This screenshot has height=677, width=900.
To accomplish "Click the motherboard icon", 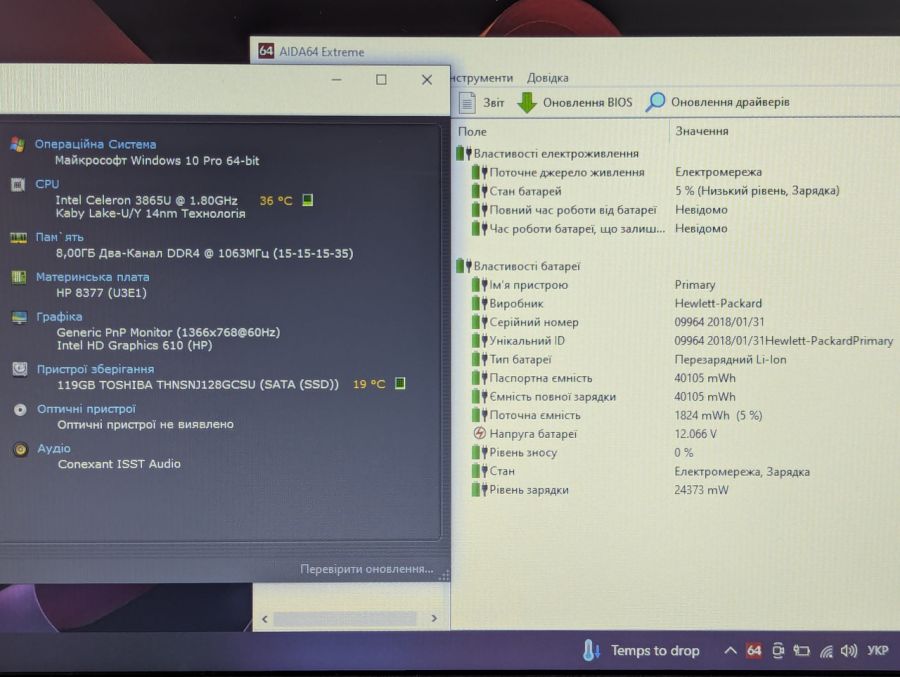I will tap(19, 277).
